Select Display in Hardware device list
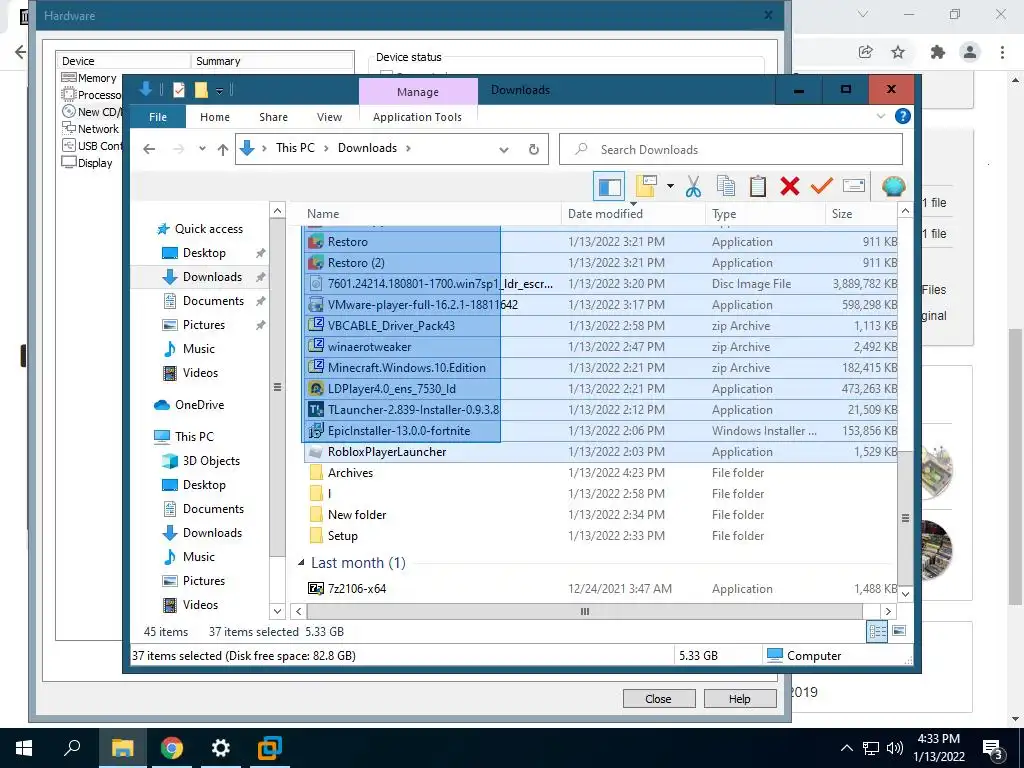This screenshot has width=1024, height=768. (88, 163)
